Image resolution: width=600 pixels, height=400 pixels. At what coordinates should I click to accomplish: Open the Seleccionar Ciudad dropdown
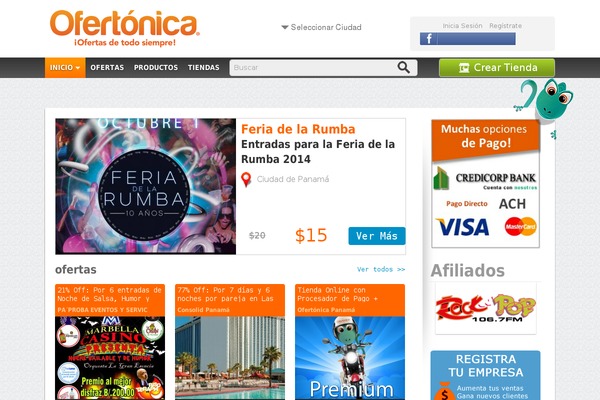point(321,27)
